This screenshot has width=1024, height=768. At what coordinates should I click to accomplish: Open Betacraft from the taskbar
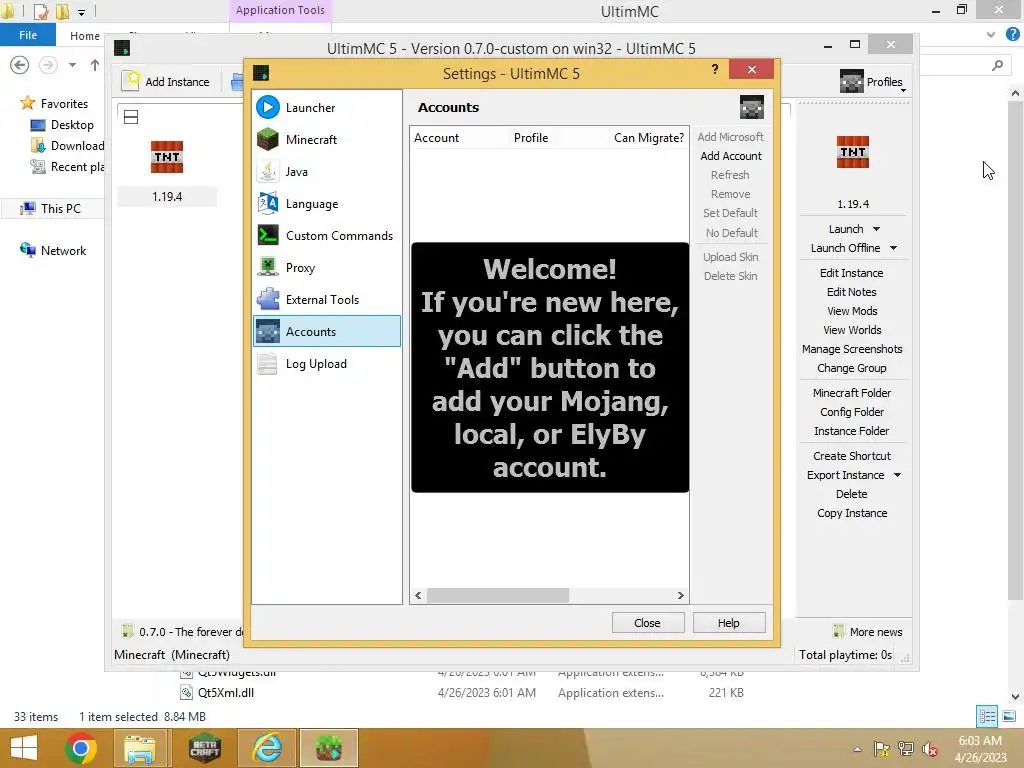[204, 748]
